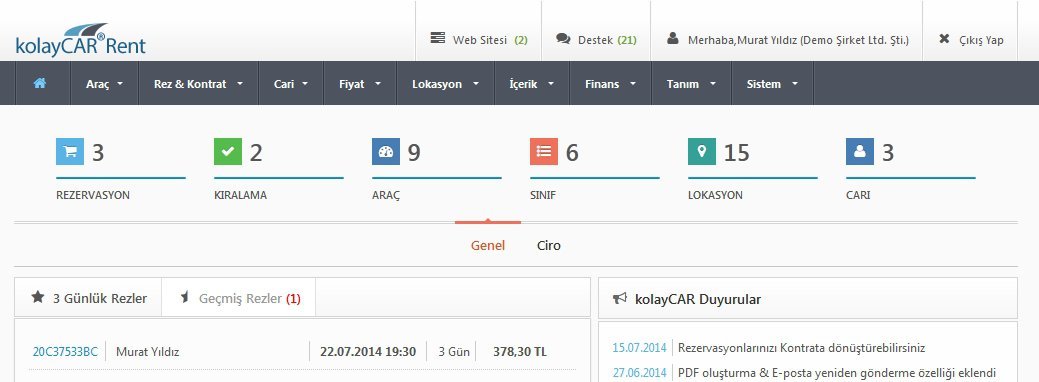Screen dimensions: 1039x382
Task: Click the server icon beside Web Sitesi
Action: pyautogui.click(x=437, y=38)
